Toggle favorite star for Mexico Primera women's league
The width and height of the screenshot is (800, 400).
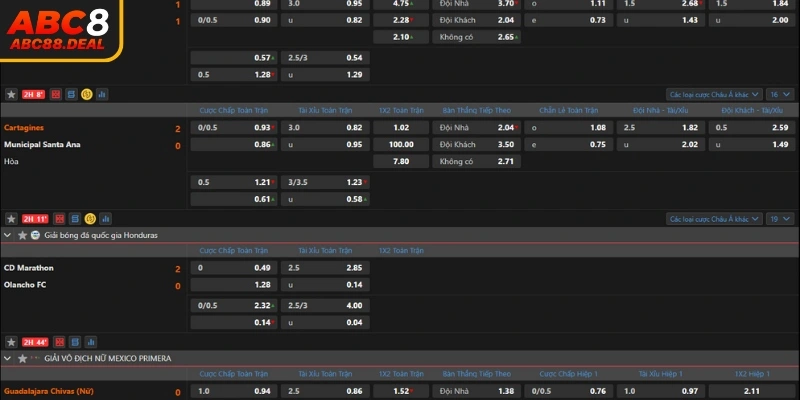(21, 358)
